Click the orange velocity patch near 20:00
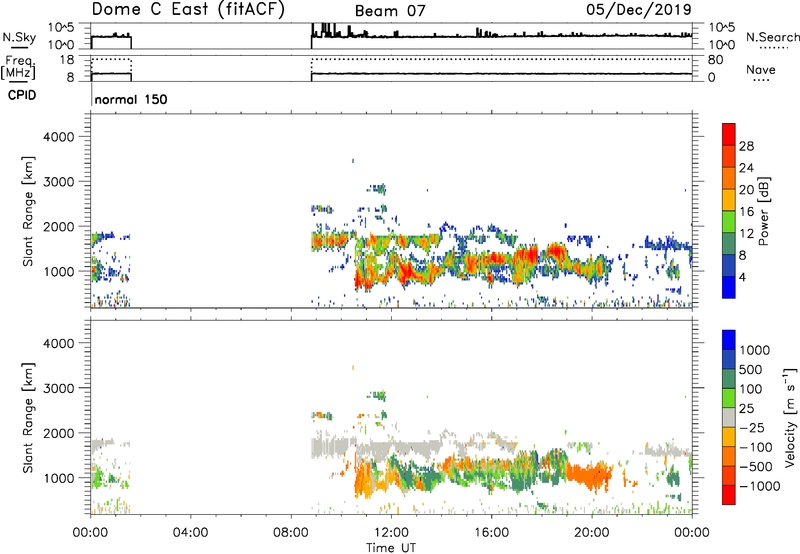The width and height of the screenshot is (800, 554). click(x=588, y=475)
